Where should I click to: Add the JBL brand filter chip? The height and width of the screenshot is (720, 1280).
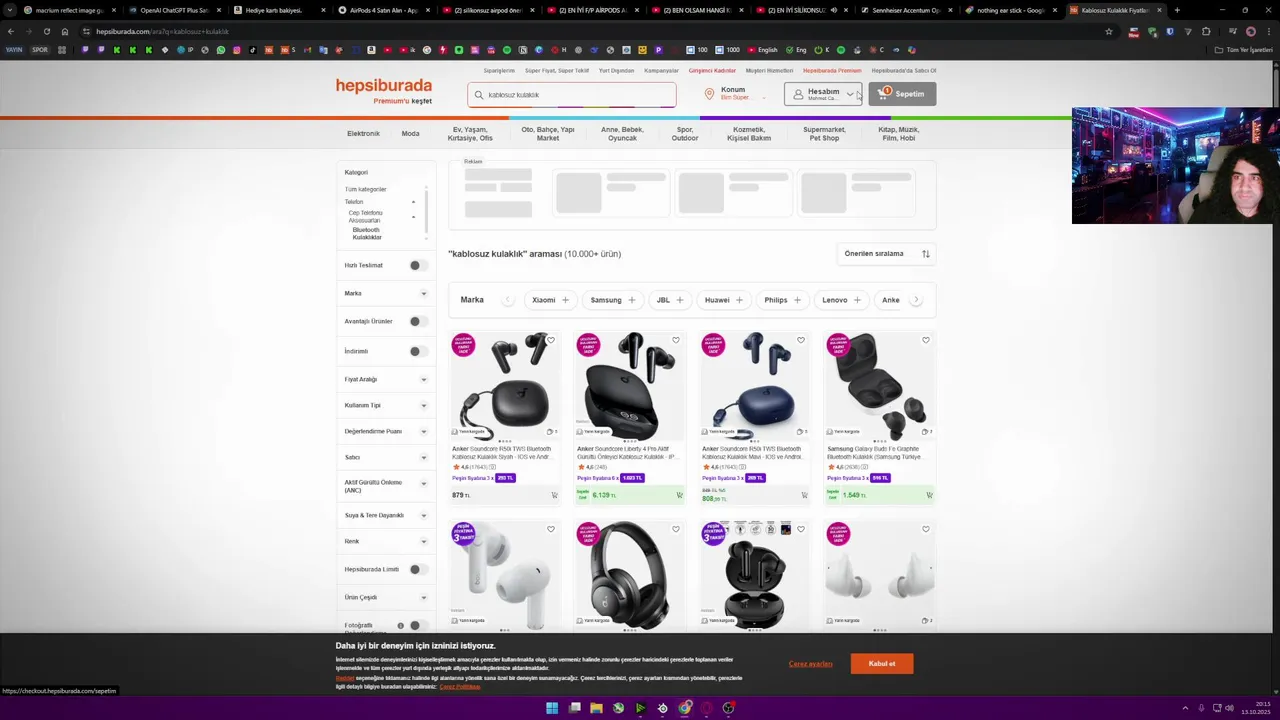(x=670, y=300)
